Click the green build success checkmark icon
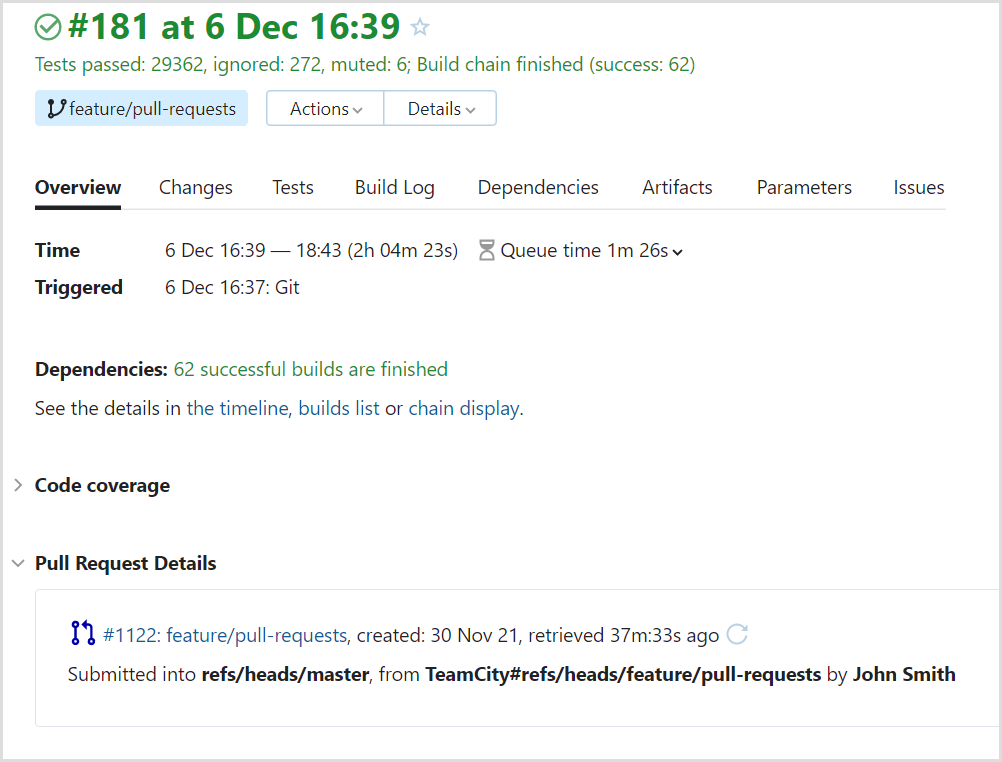The image size is (1002, 762). point(47,27)
